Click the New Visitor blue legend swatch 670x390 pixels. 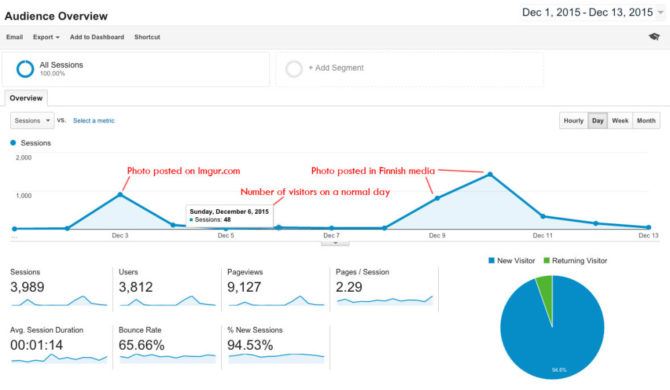491,260
